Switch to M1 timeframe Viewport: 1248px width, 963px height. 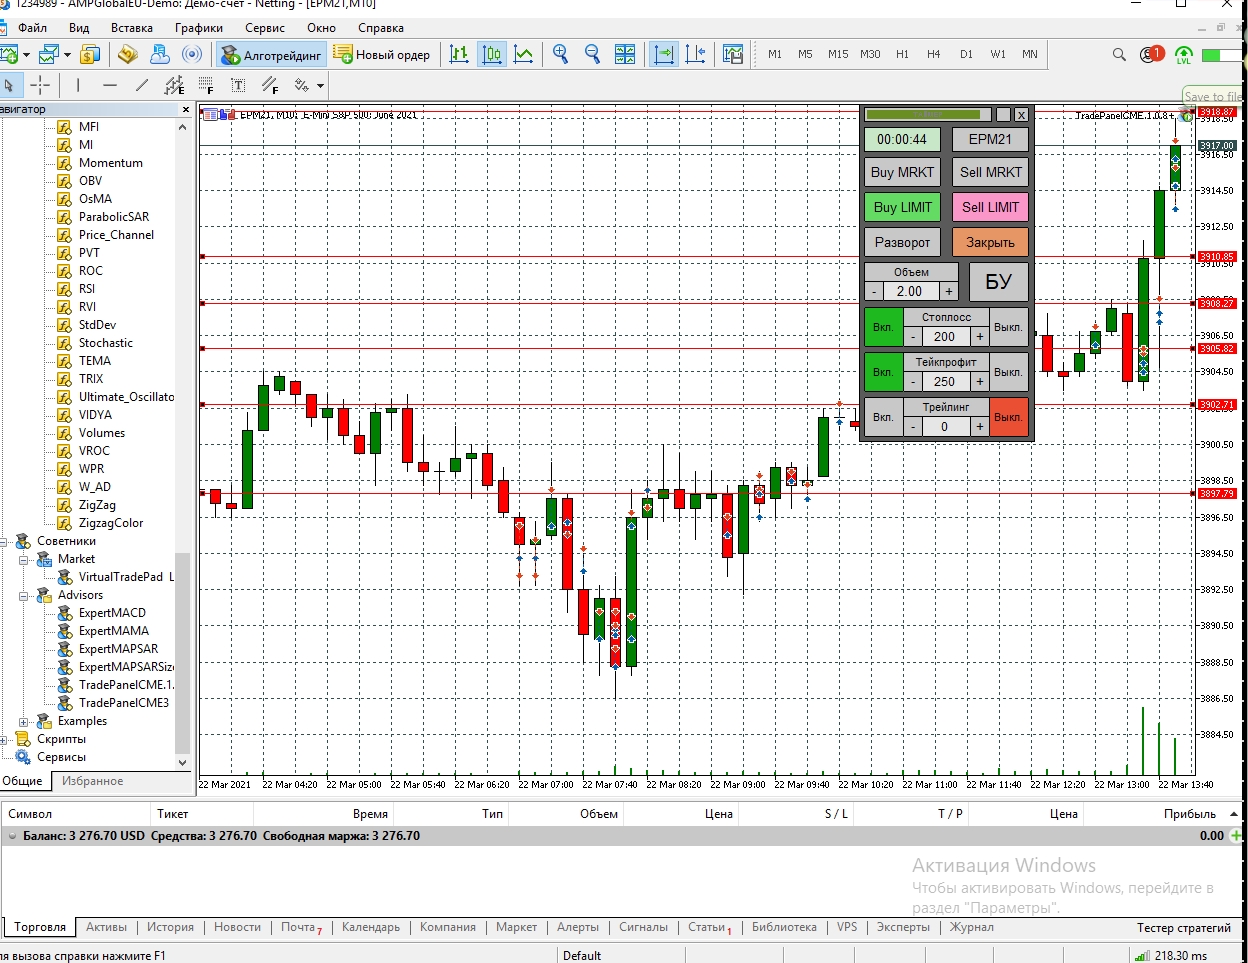(775, 54)
